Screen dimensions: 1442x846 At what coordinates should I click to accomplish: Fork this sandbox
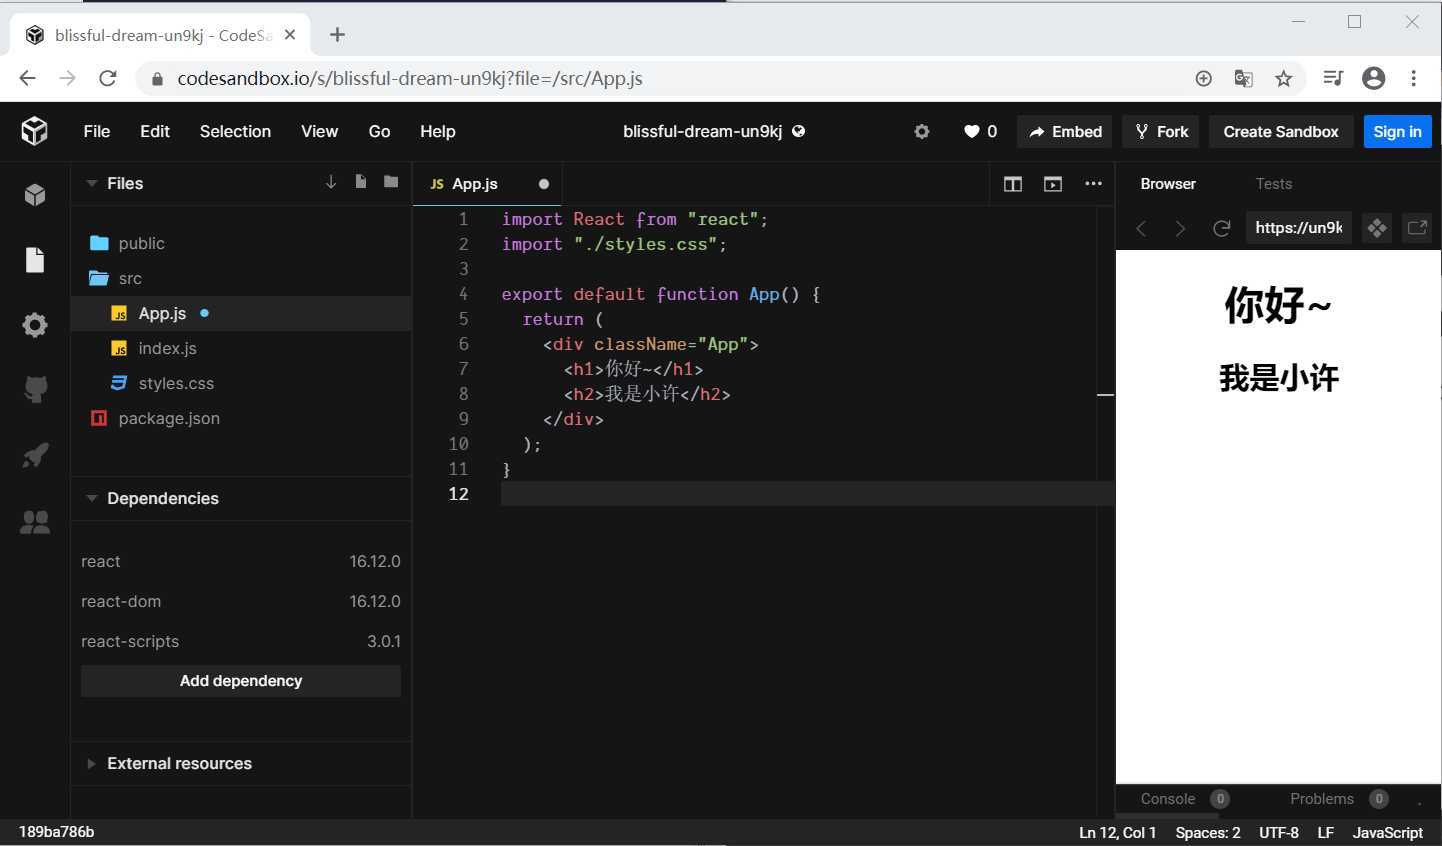(x=1161, y=131)
